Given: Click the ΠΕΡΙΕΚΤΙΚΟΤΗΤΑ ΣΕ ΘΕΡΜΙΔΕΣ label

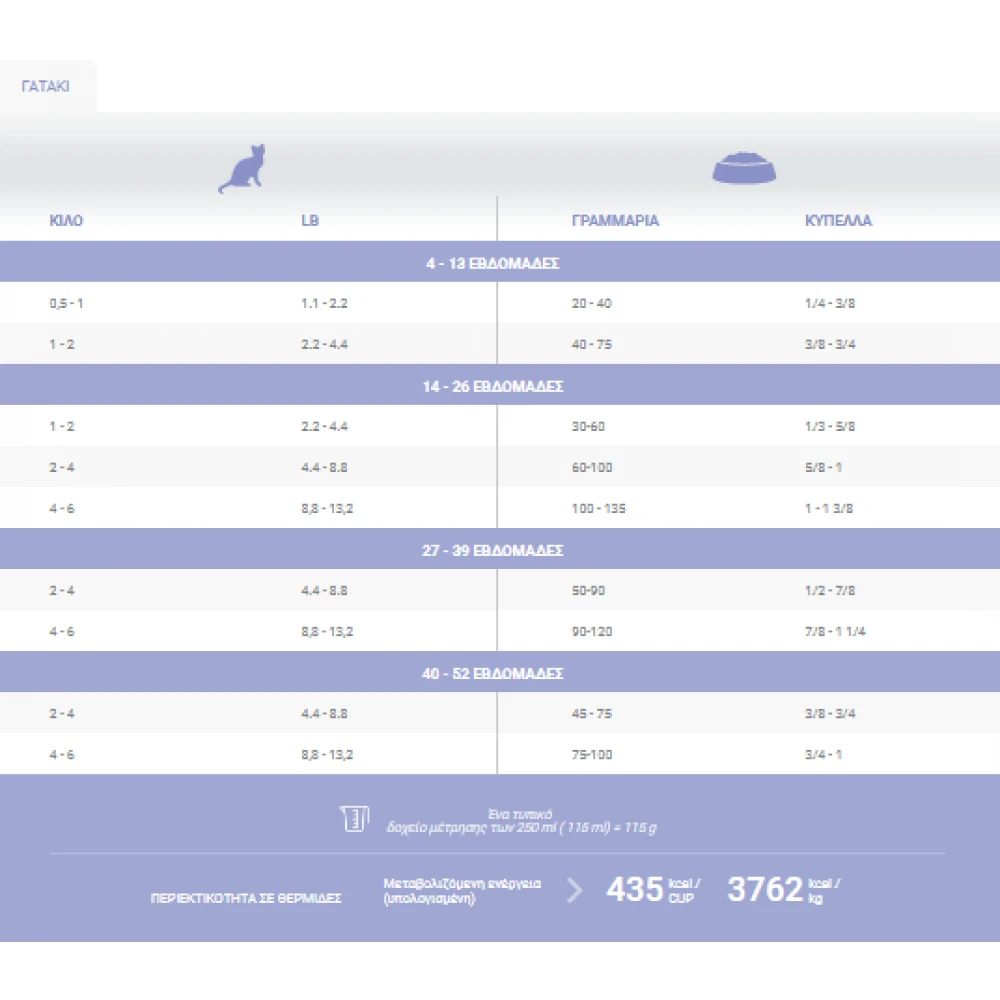Looking at the screenshot, I should pos(245,899).
